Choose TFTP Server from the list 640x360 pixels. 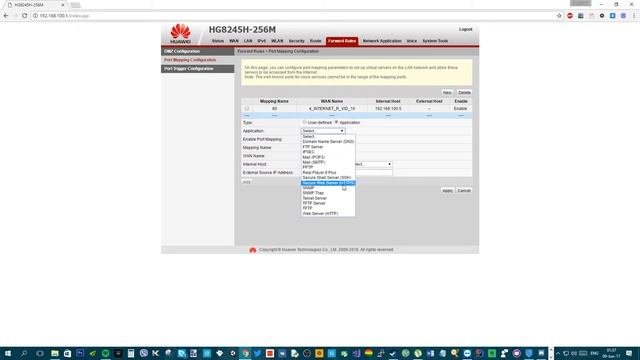(328, 203)
